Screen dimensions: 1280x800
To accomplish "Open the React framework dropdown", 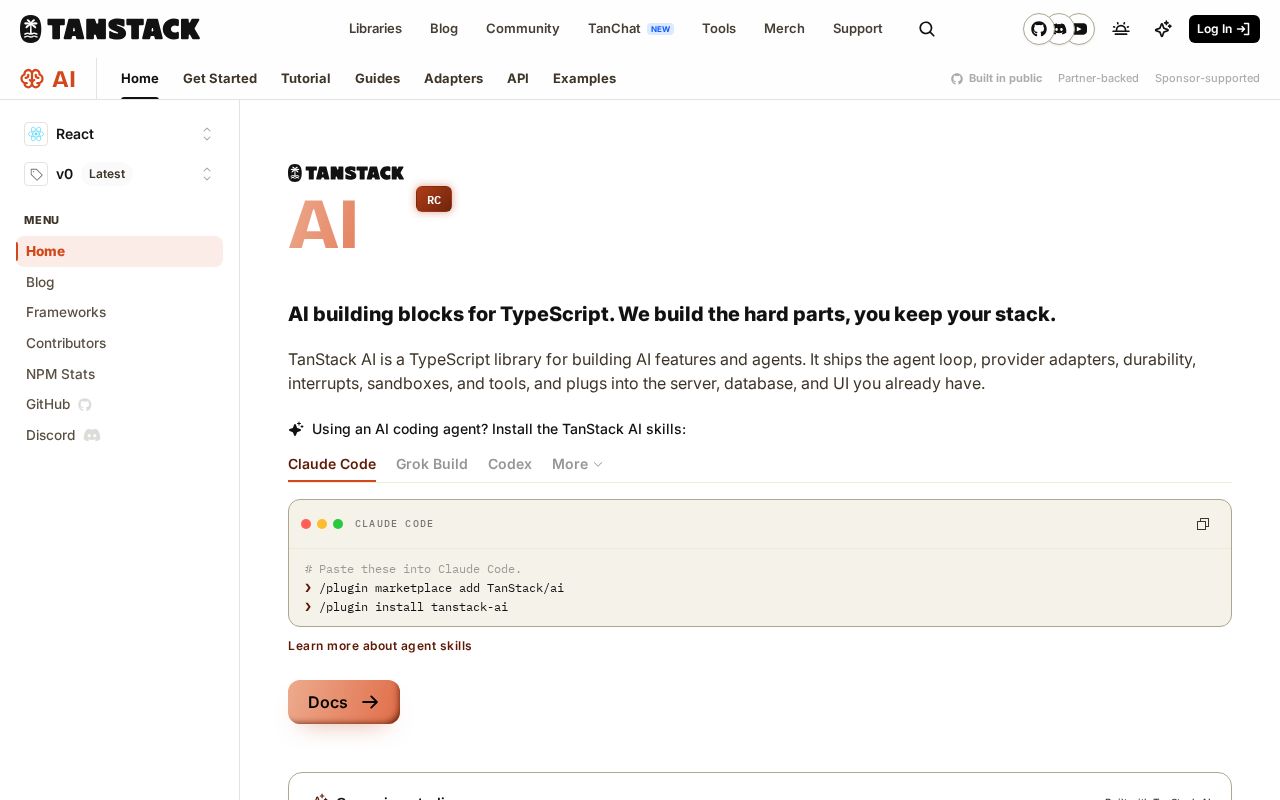I will (120, 134).
